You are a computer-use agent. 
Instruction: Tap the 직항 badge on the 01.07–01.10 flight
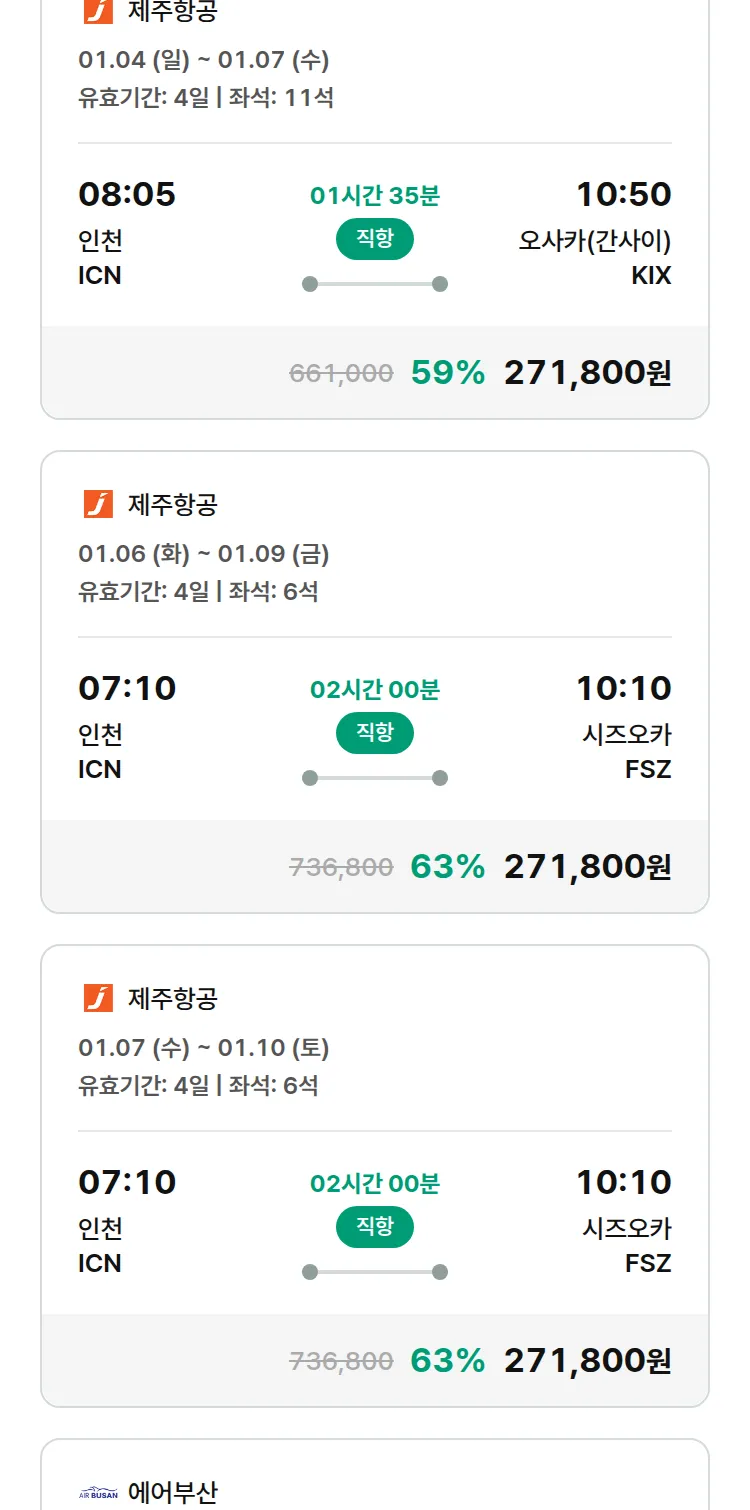point(375,1227)
